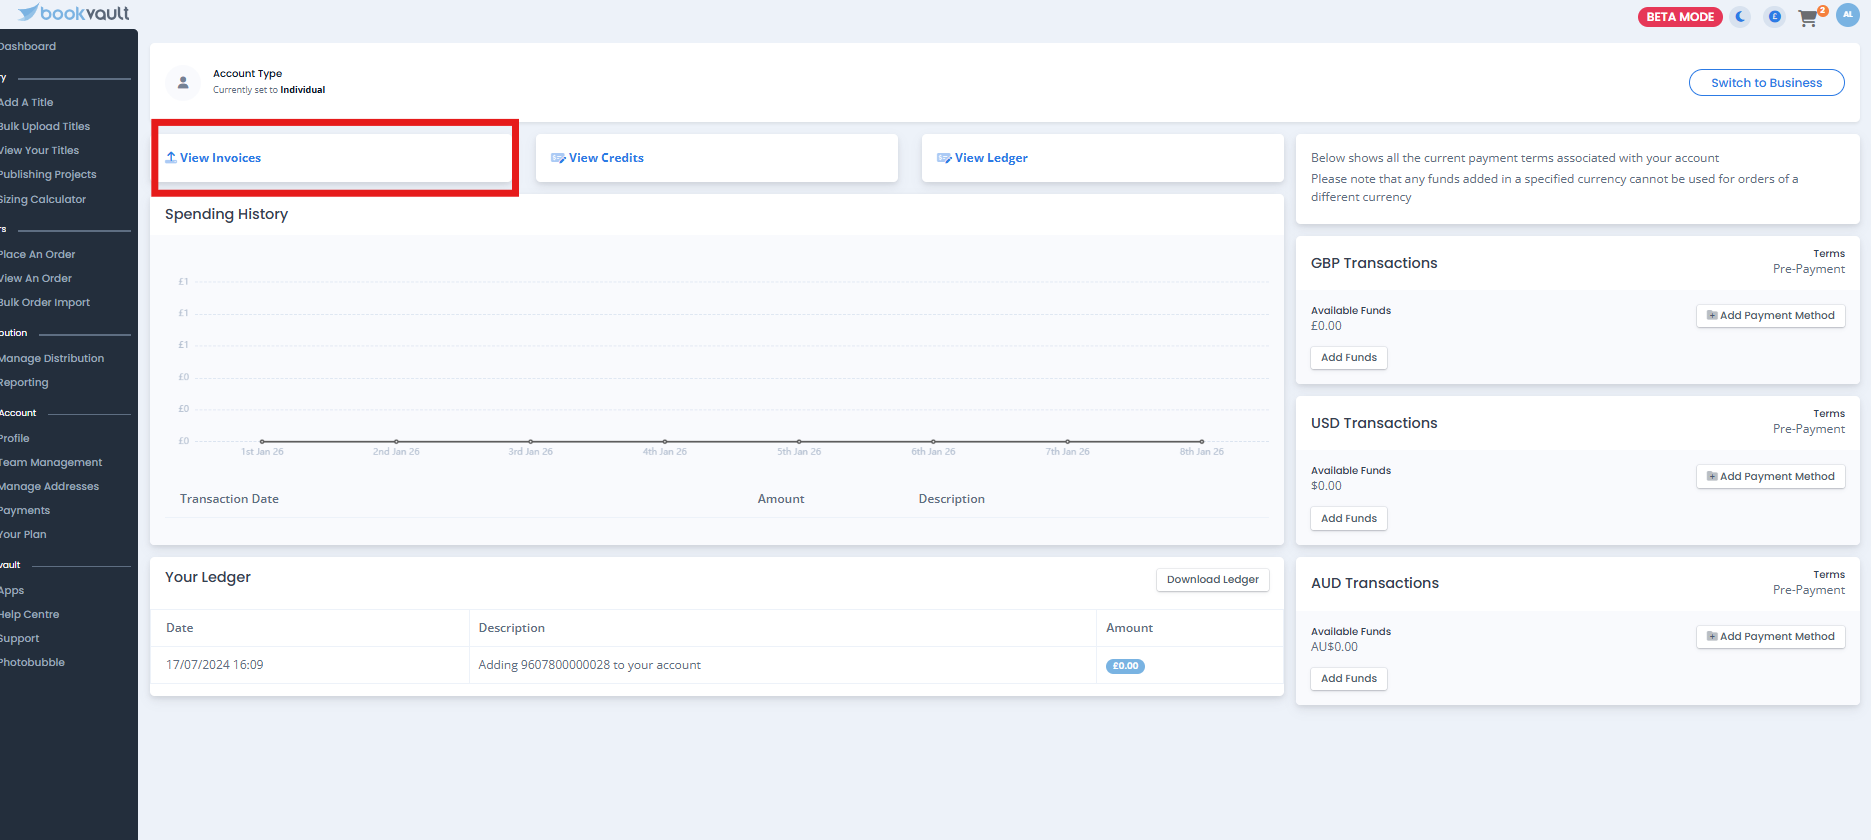Add payment method for AUD Transactions
1871x840 pixels.
coord(1770,637)
